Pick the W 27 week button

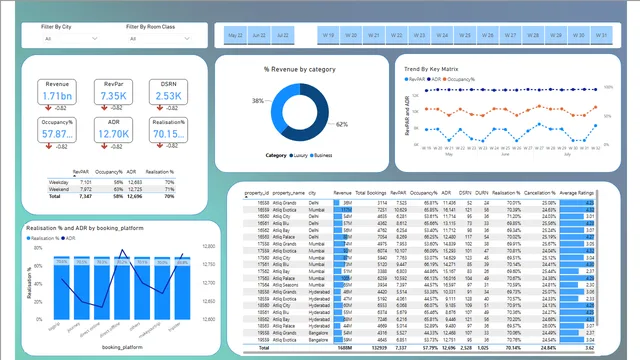point(510,36)
